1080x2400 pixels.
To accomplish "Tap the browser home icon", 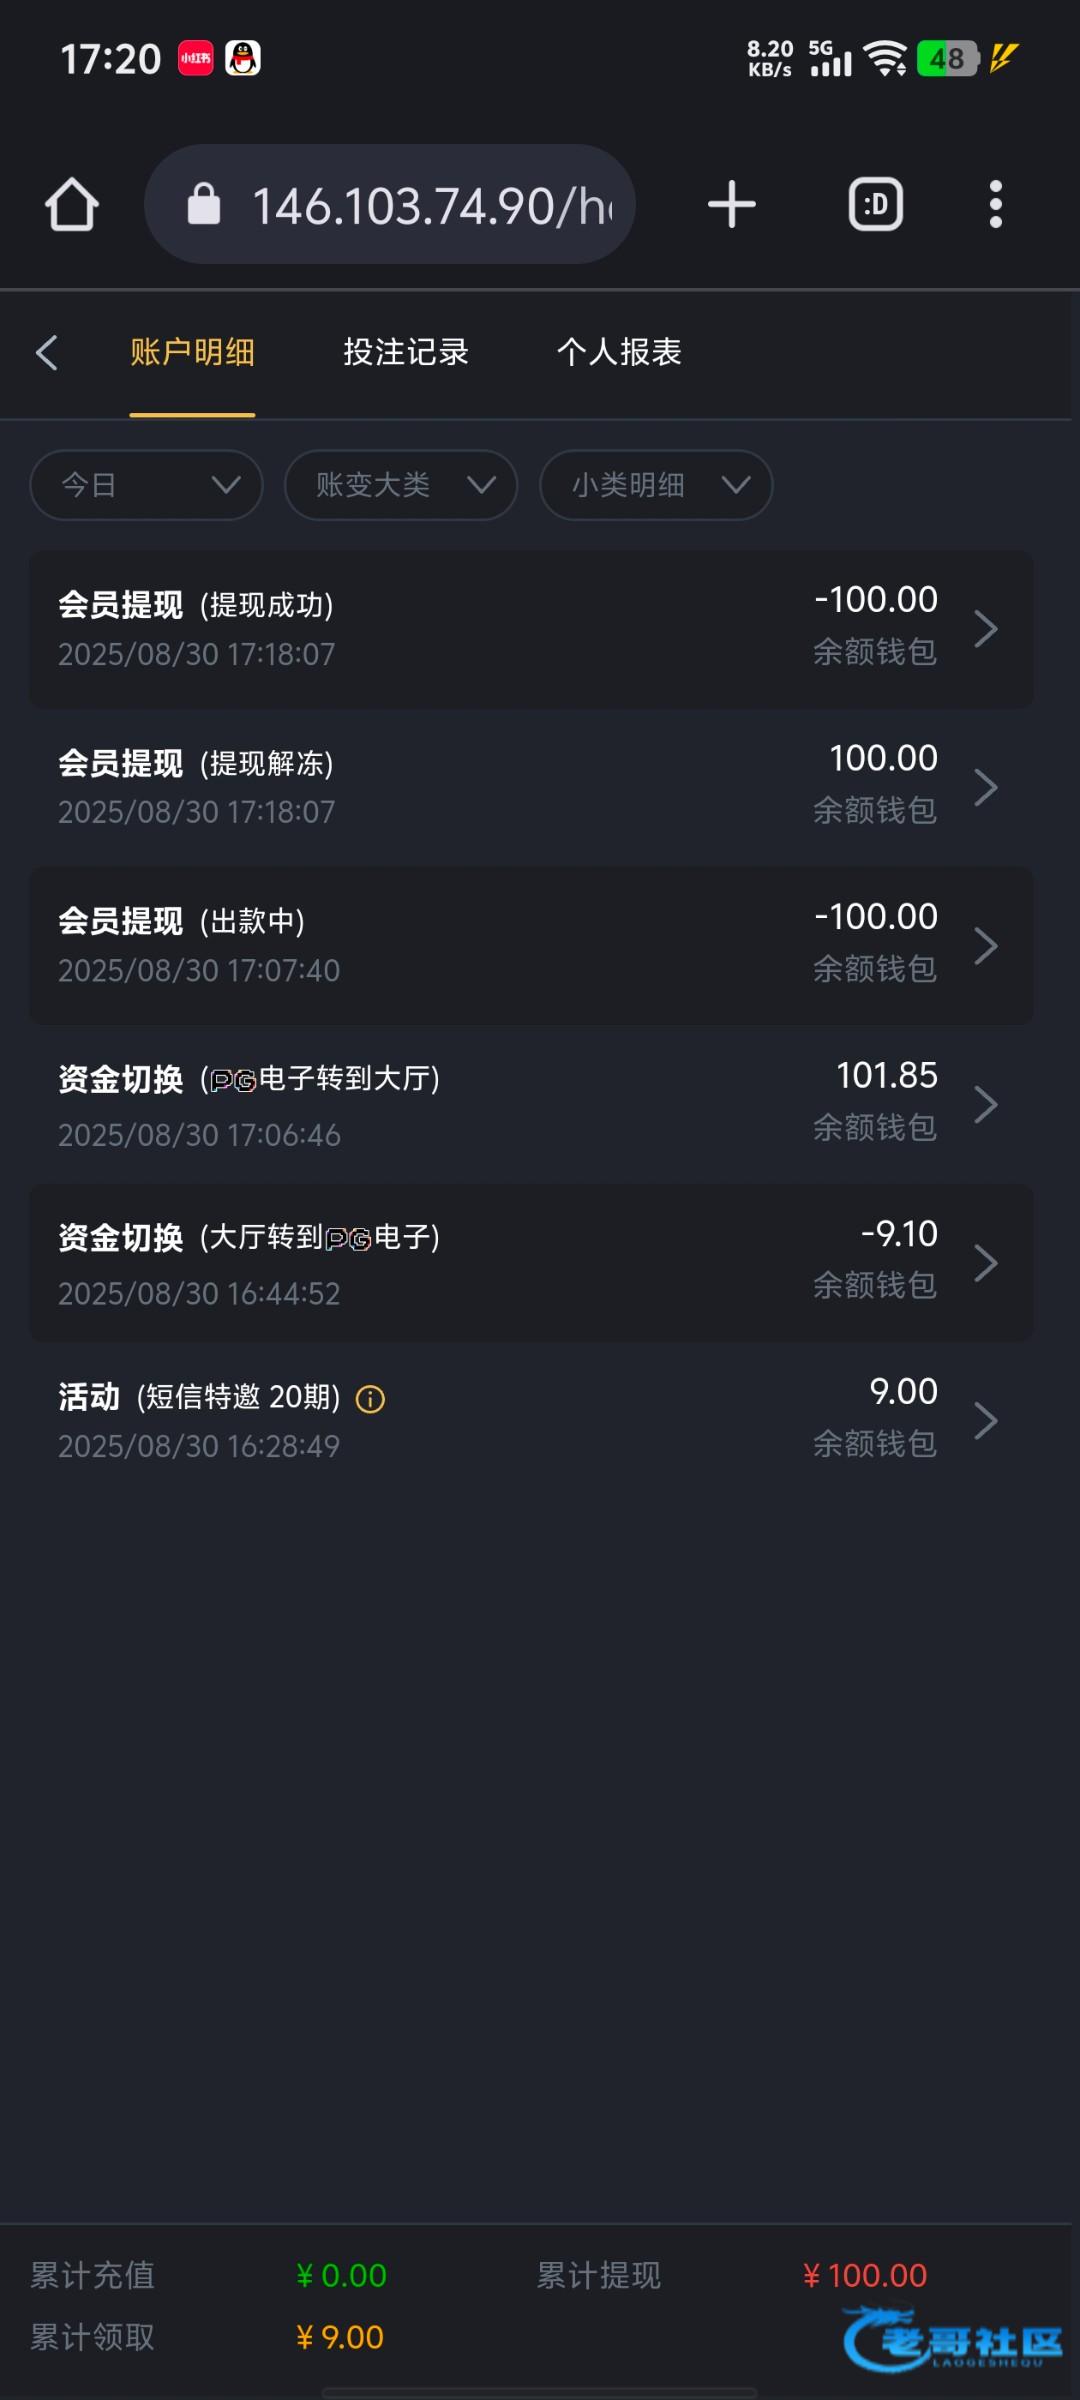I will click(x=72, y=205).
